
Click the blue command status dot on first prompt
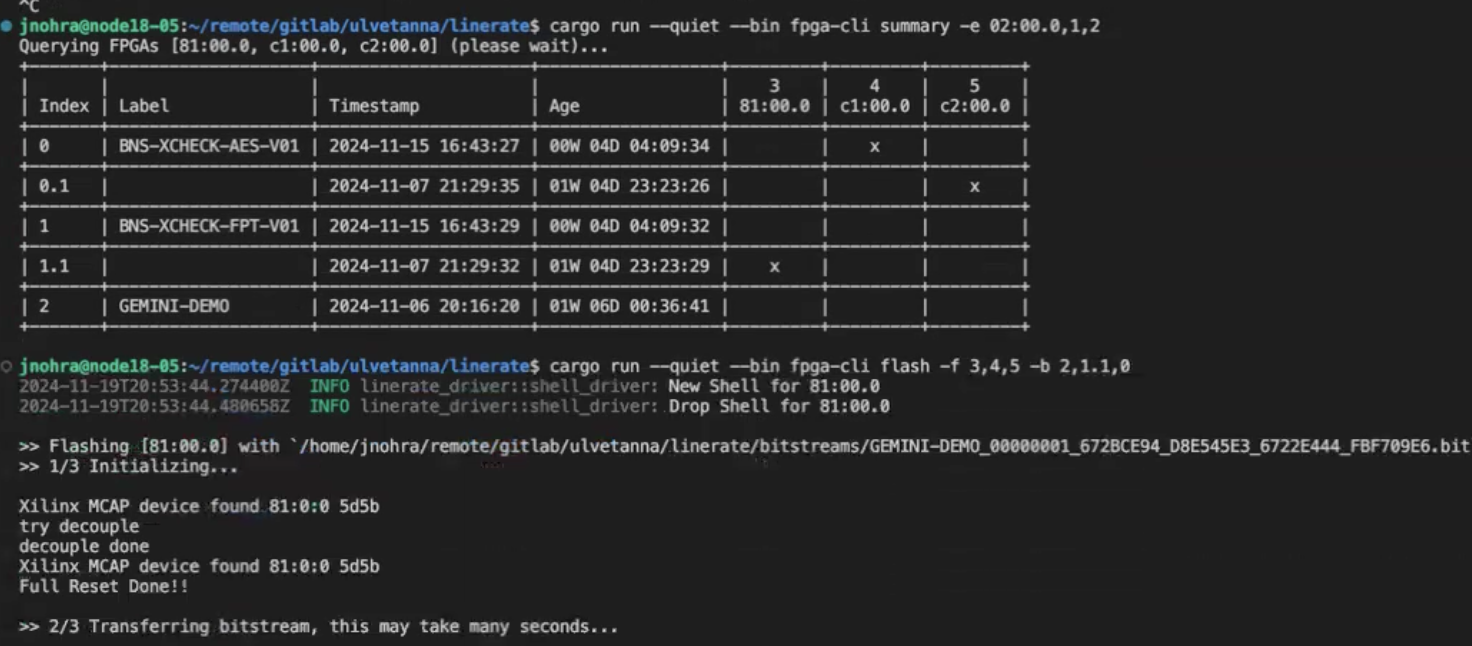(8, 26)
